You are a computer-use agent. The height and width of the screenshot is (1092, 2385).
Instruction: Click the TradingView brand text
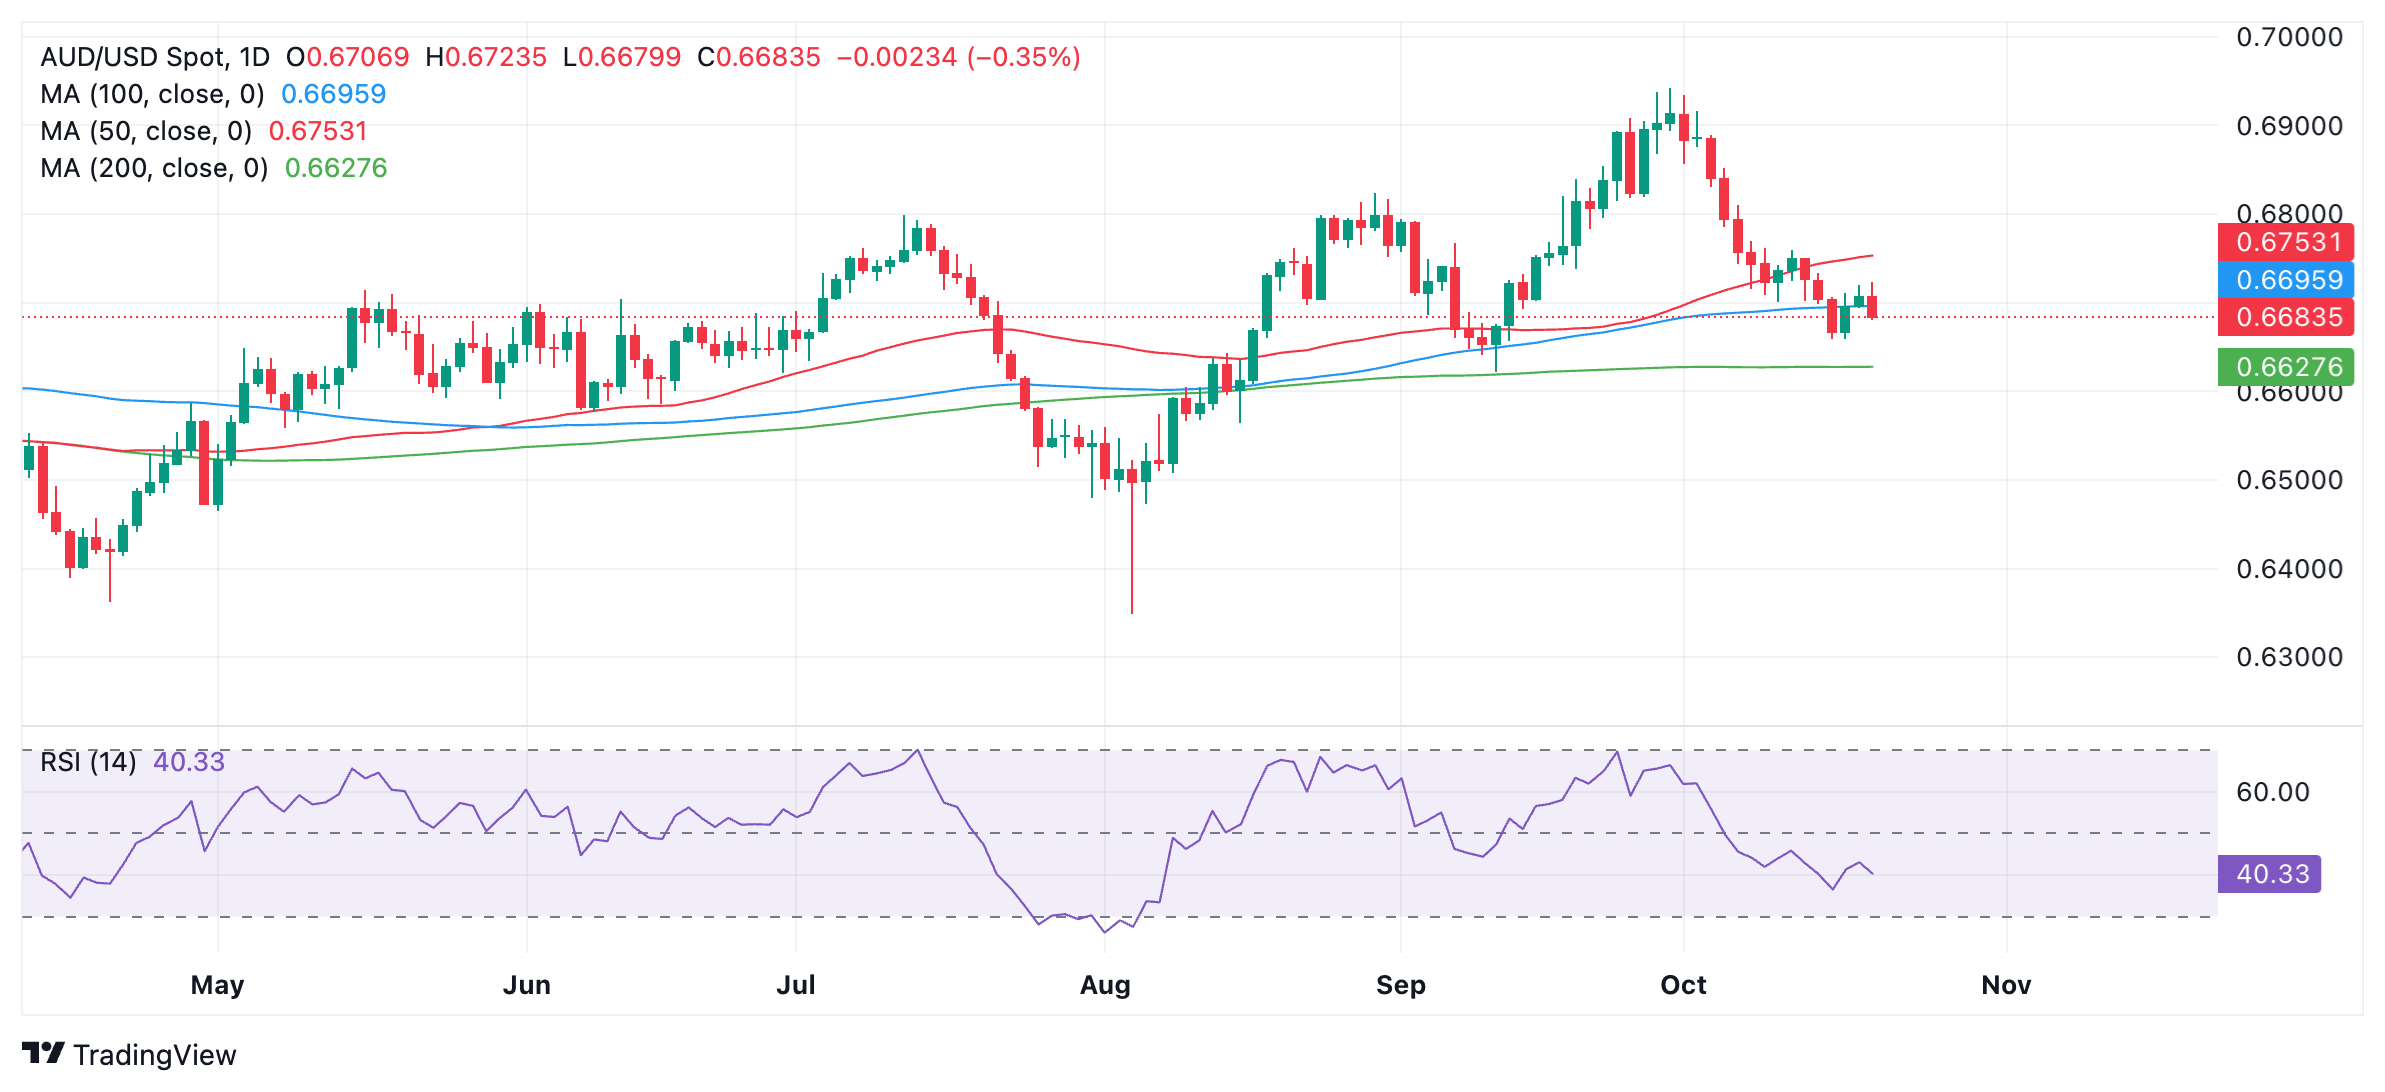[155, 1055]
